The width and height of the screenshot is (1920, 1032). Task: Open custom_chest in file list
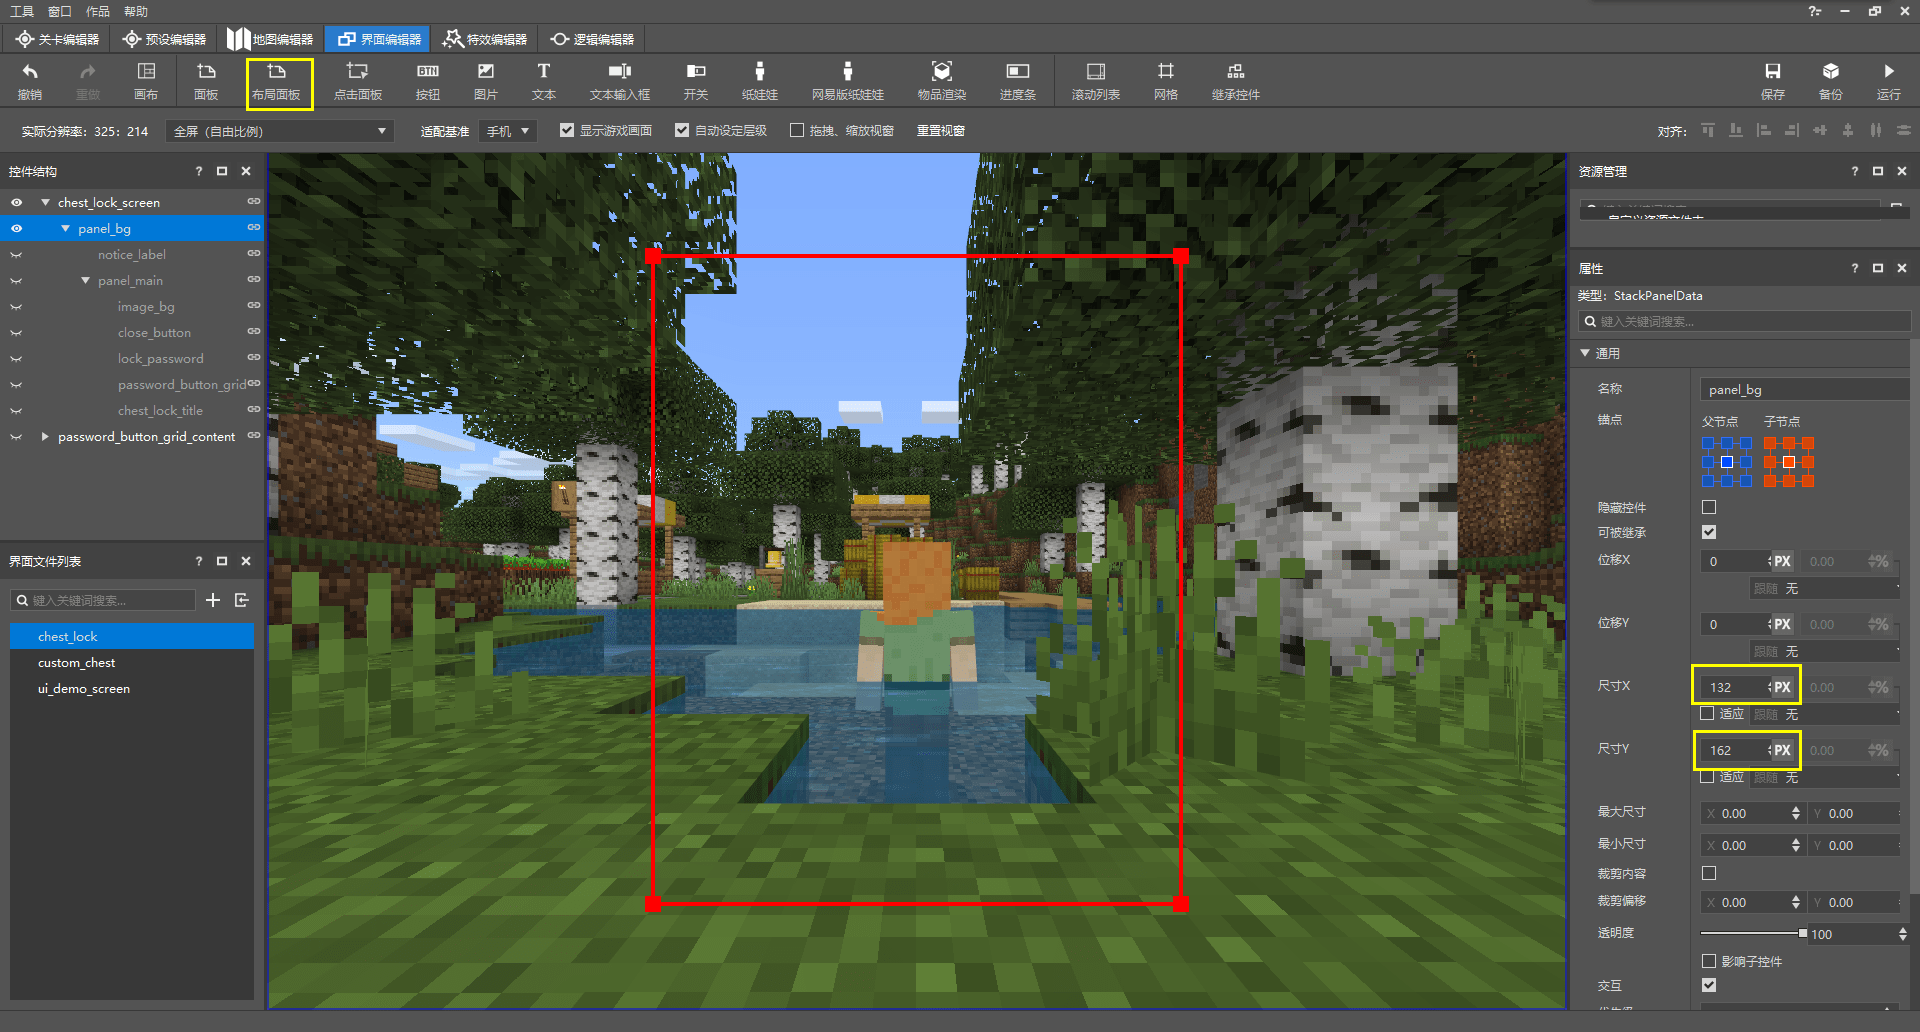click(x=132, y=662)
